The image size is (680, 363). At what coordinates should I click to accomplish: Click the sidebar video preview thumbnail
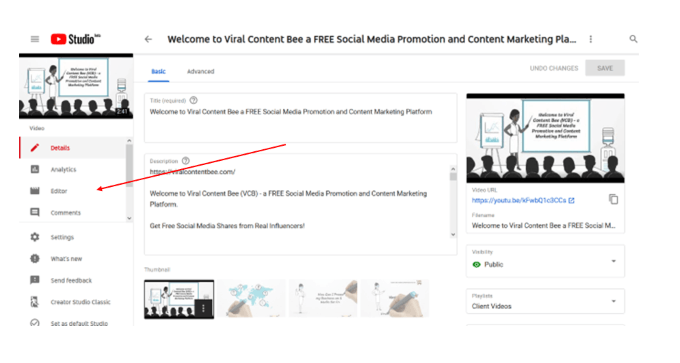point(76,87)
